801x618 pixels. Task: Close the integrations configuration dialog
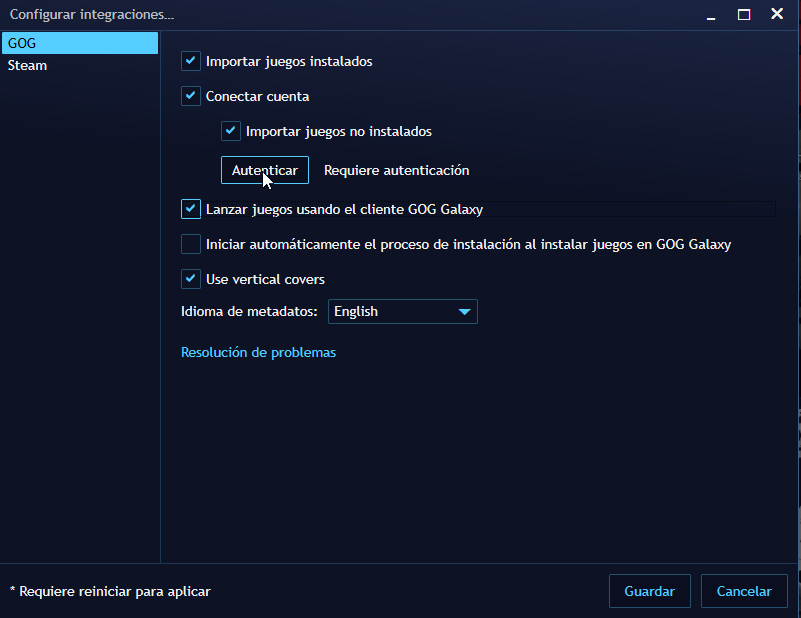[777, 14]
